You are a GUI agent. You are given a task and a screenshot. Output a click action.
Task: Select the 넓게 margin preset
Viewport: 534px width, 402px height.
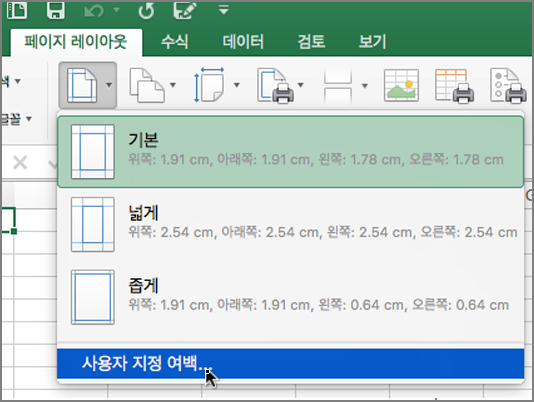coord(290,225)
